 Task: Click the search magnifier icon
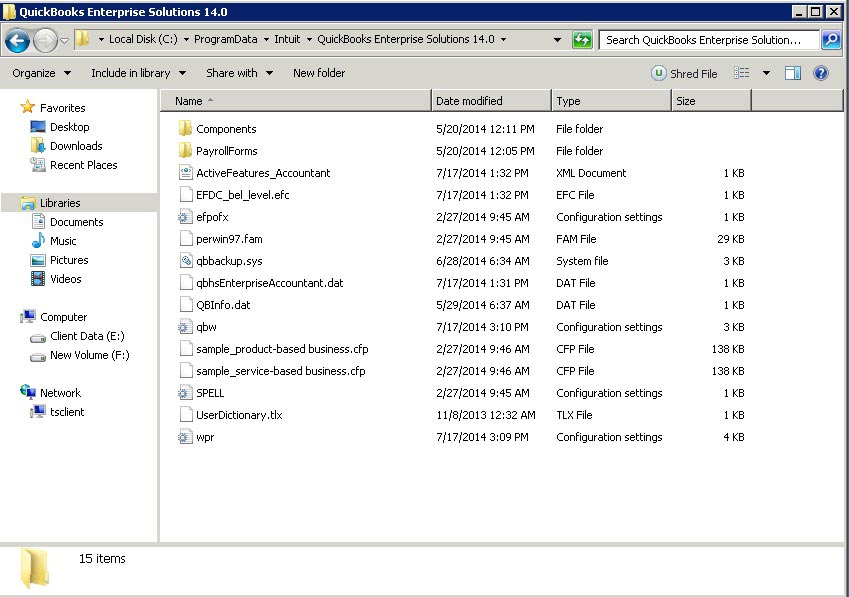tap(830, 40)
